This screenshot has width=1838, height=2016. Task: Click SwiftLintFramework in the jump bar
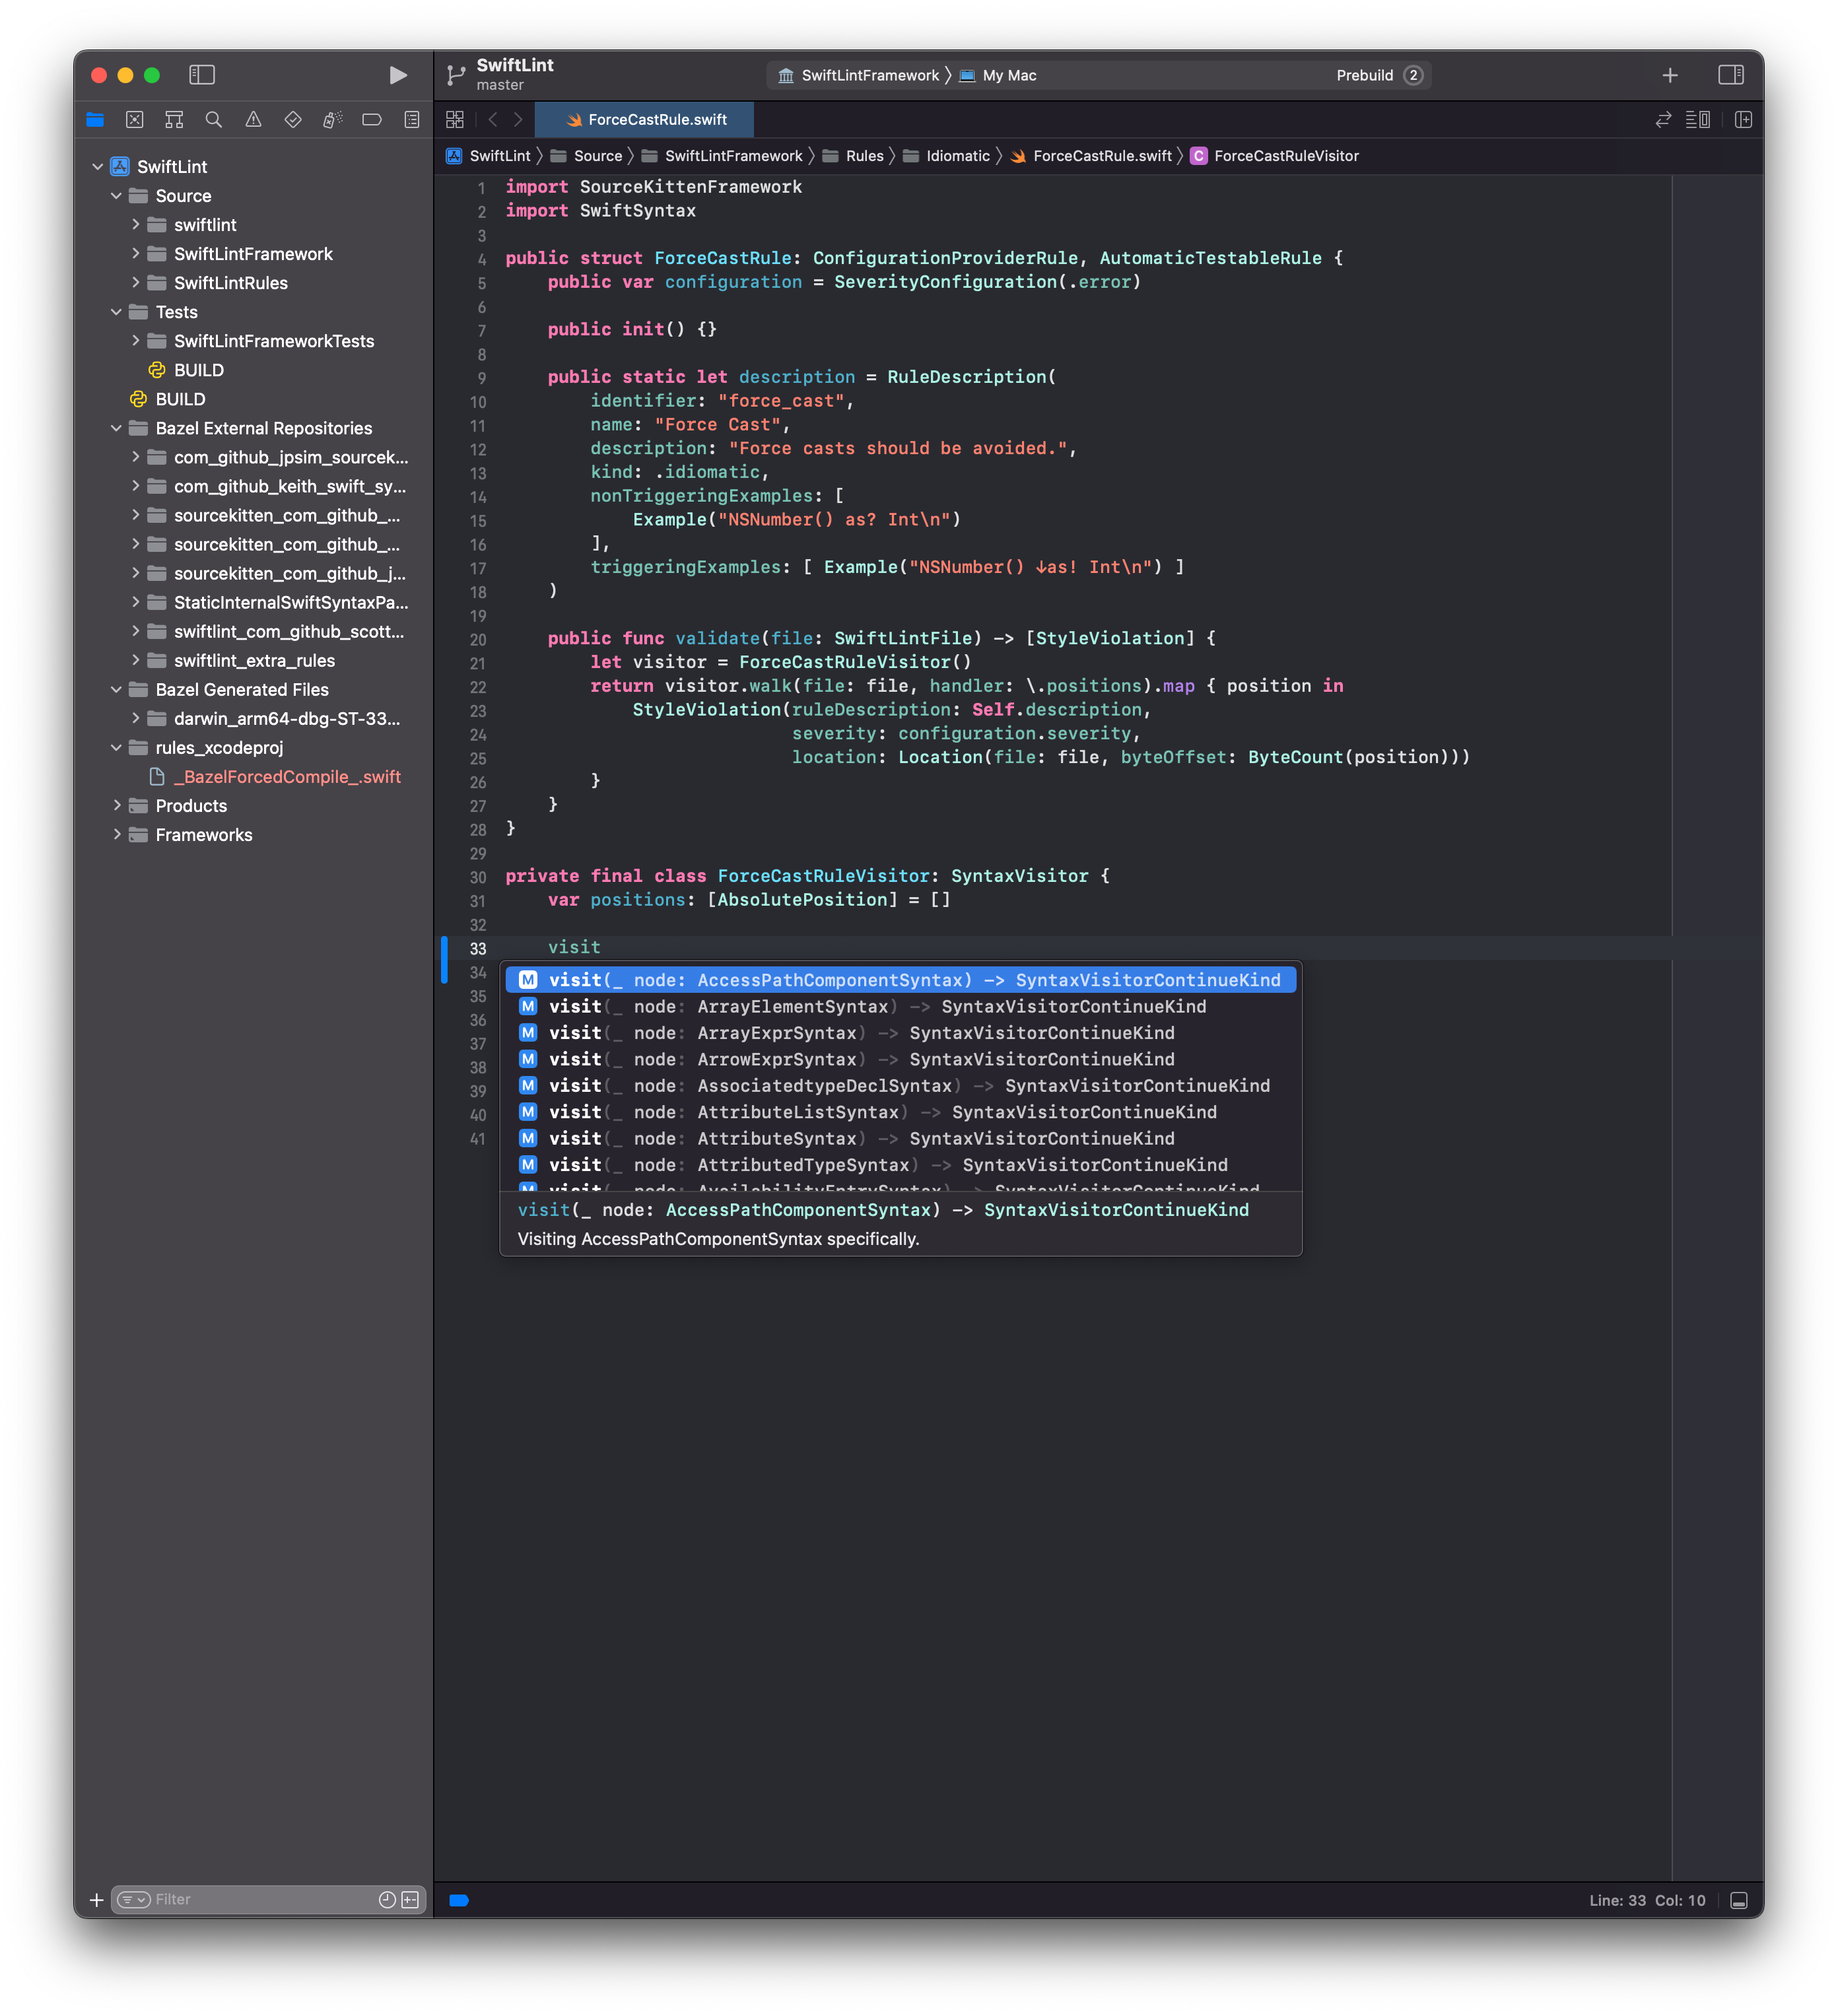tap(722, 156)
